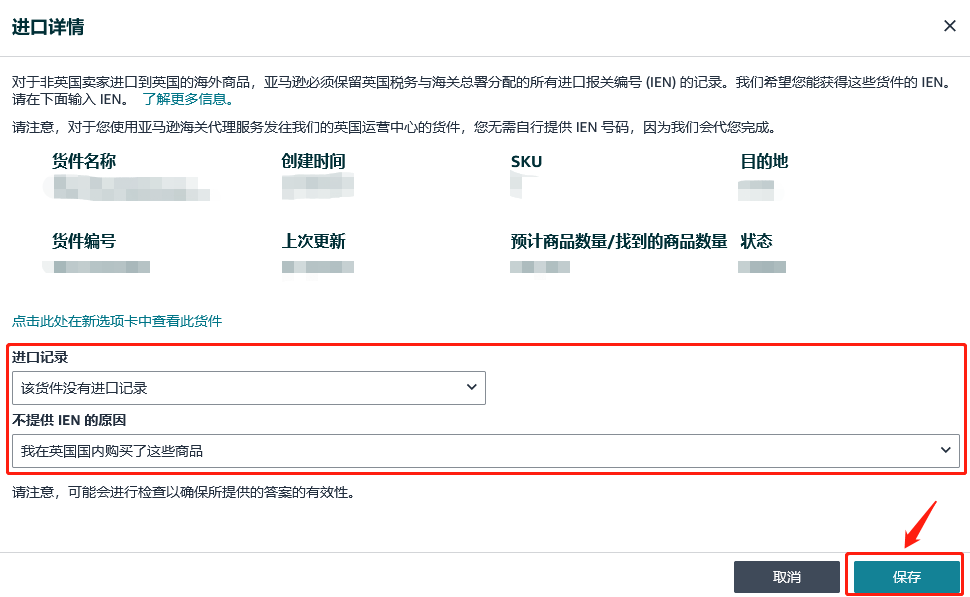This screenshot has height=597, width=970.
Task: Click the 保存 button
Action: tap(905, 576)
